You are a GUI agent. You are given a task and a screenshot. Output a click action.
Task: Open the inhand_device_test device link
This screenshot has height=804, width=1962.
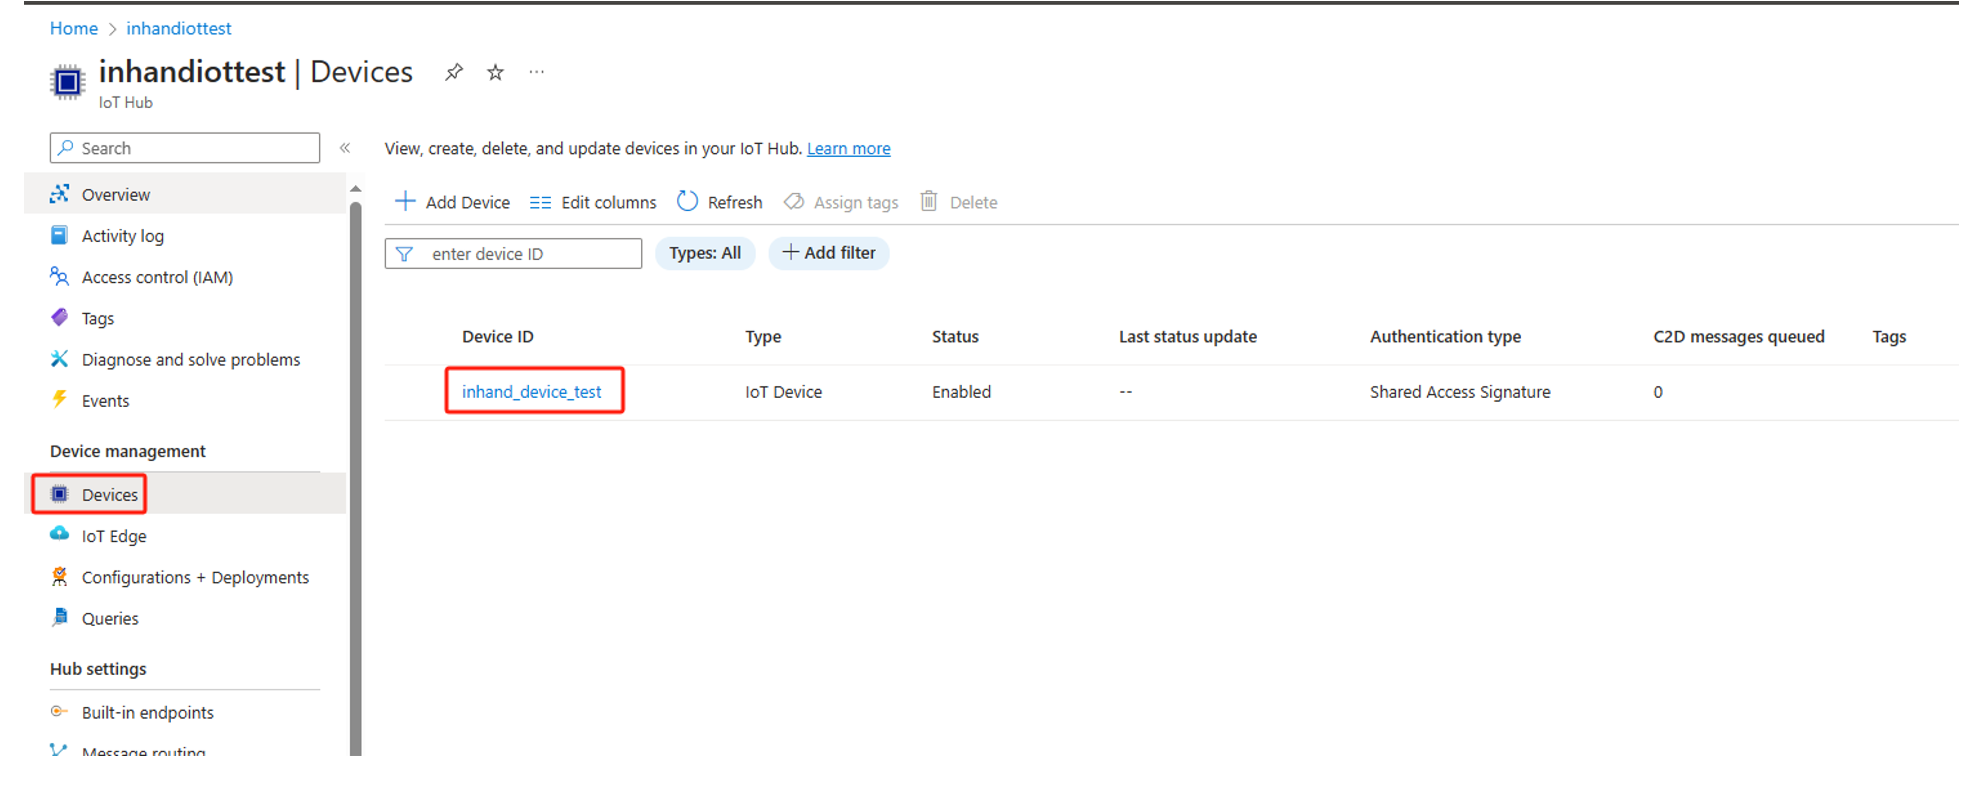531,392
